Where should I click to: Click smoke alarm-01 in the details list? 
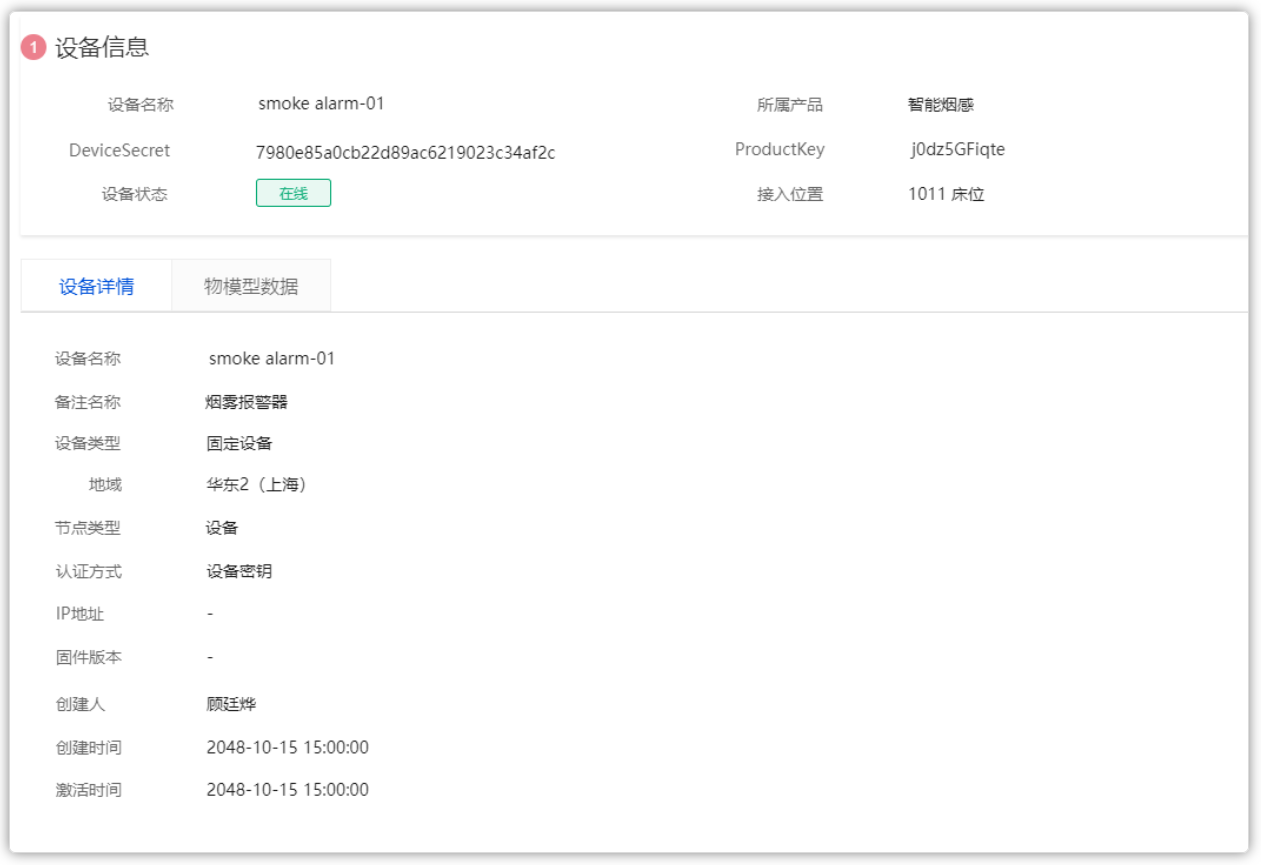[272, 358]
